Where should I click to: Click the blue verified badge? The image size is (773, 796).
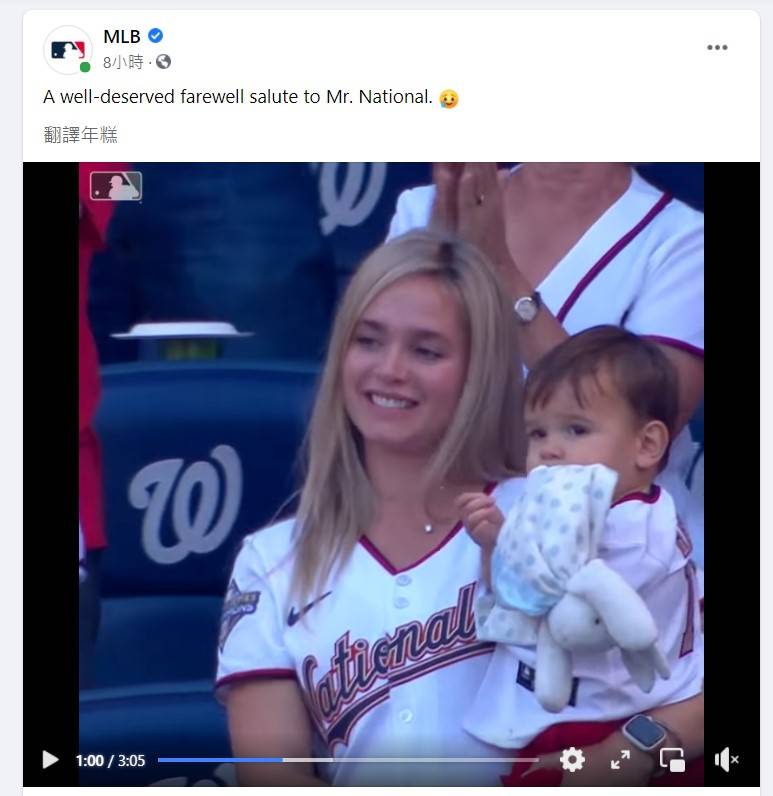point(155,37)
